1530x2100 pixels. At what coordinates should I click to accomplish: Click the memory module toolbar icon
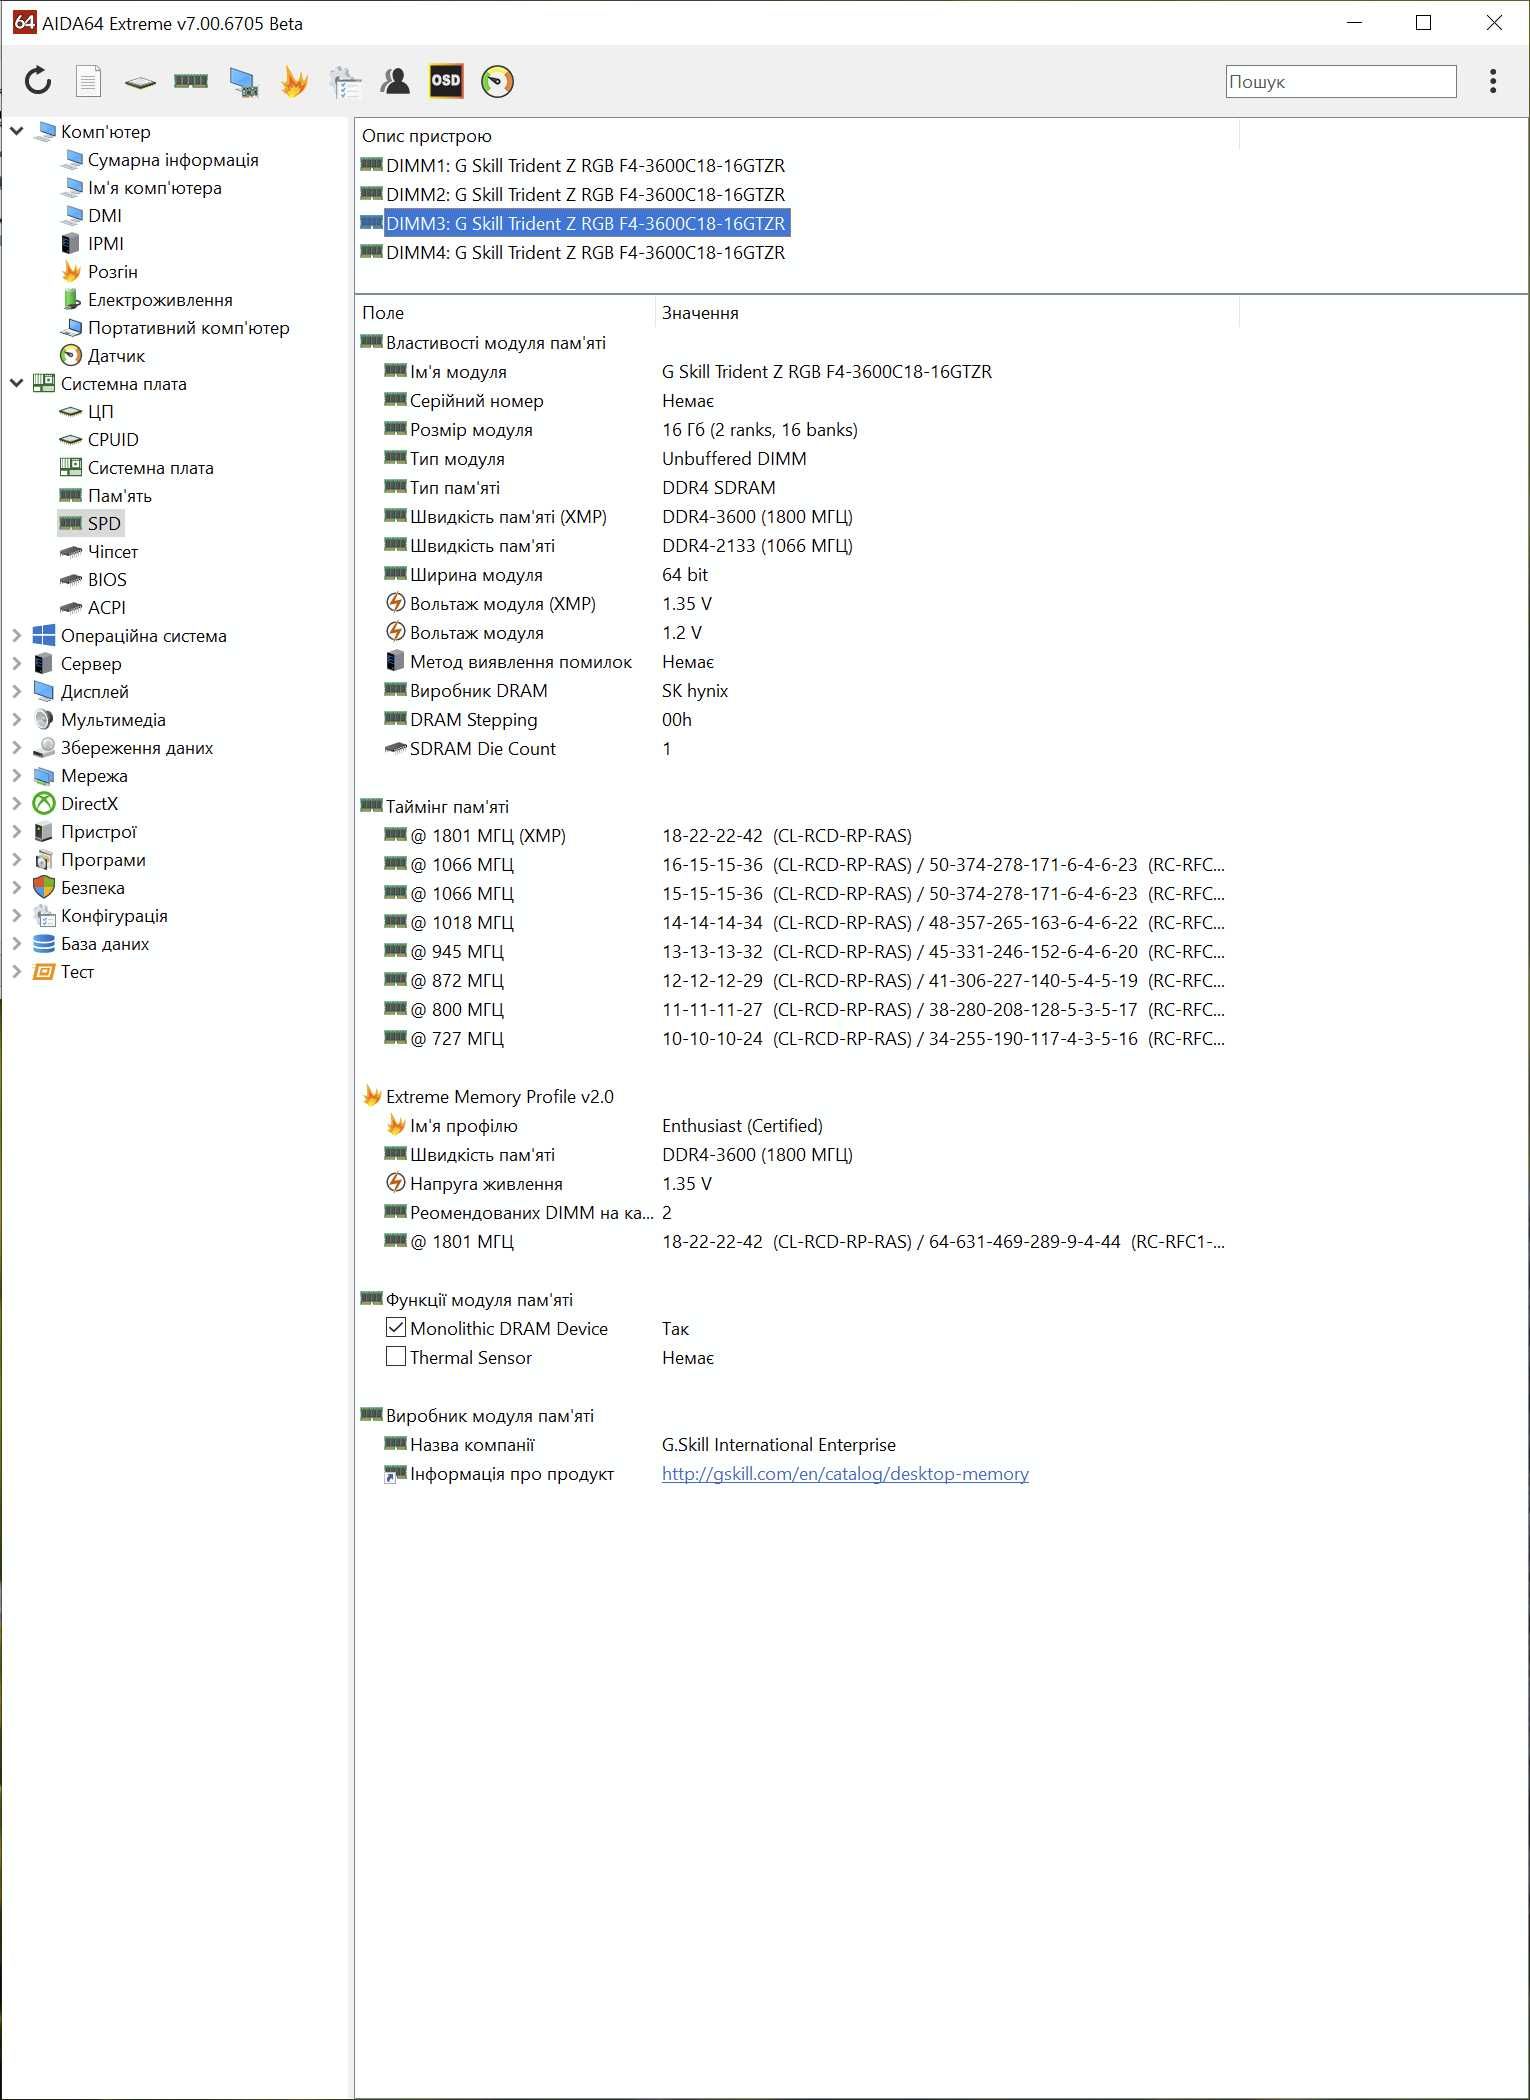tap(191, 81)
